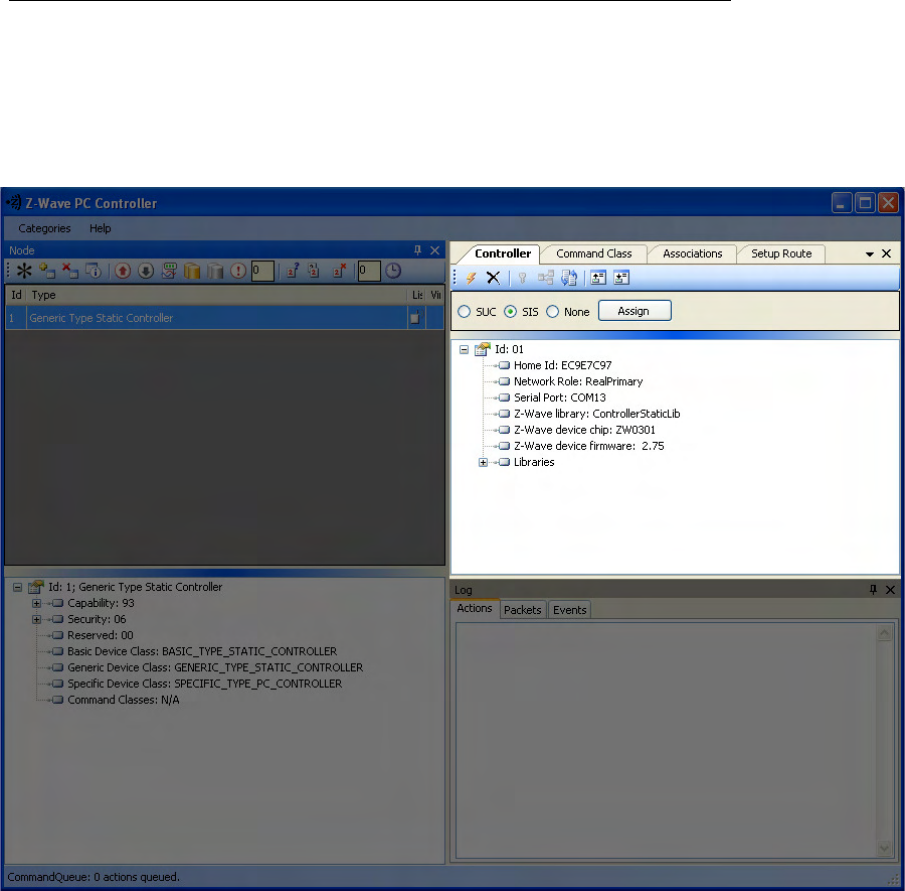The height and width of the screenshot is (891, 905).
Task: Switch to the Associations tab
Action: [692, 253]
